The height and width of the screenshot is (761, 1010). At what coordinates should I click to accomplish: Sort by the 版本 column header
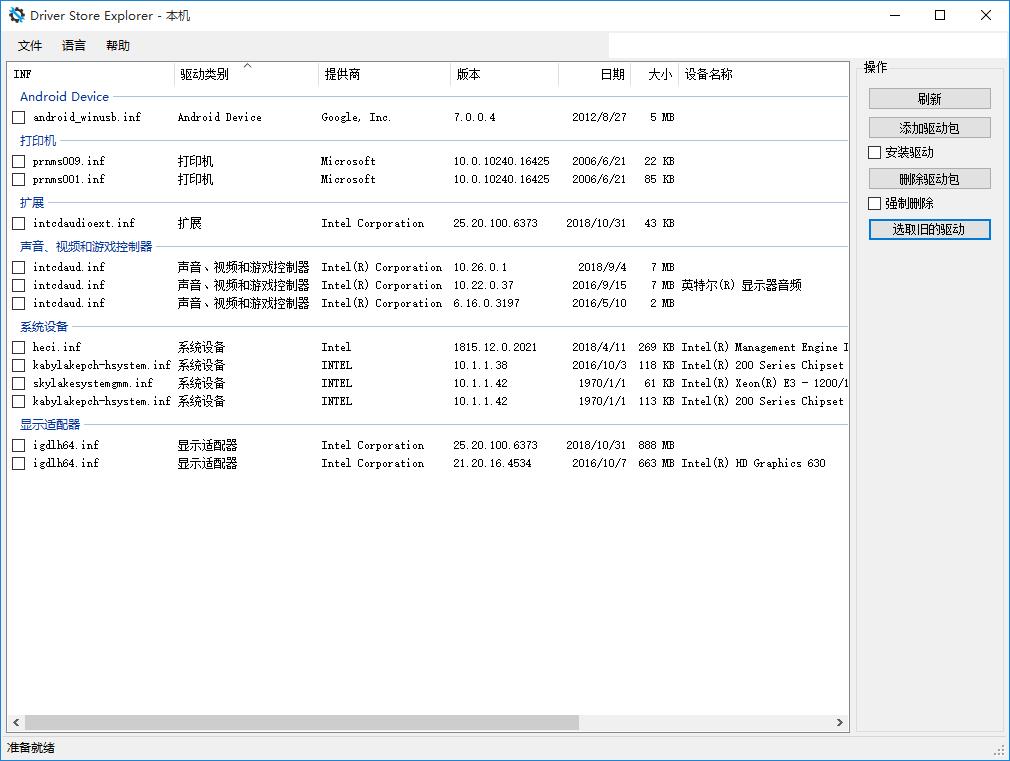coord(504,74)
